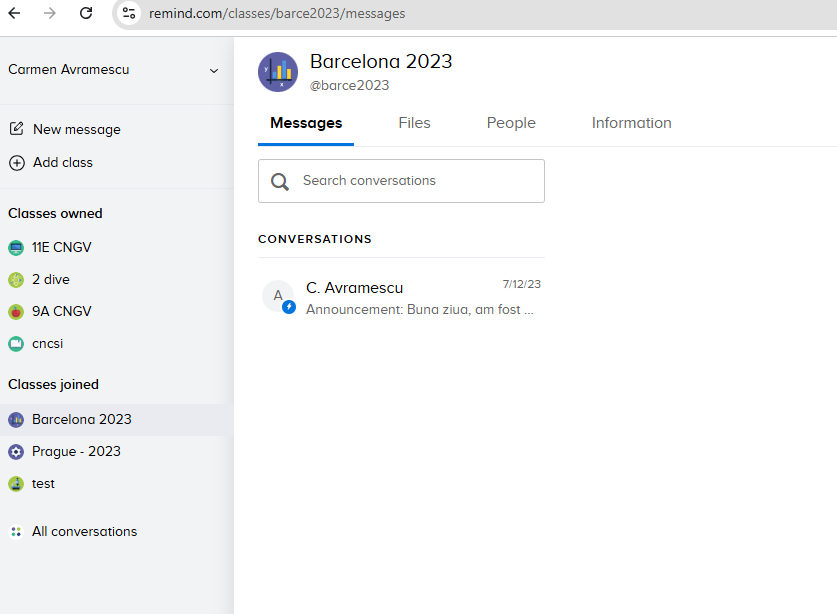Click the Add class plus icon

click(x=16, y=162)
